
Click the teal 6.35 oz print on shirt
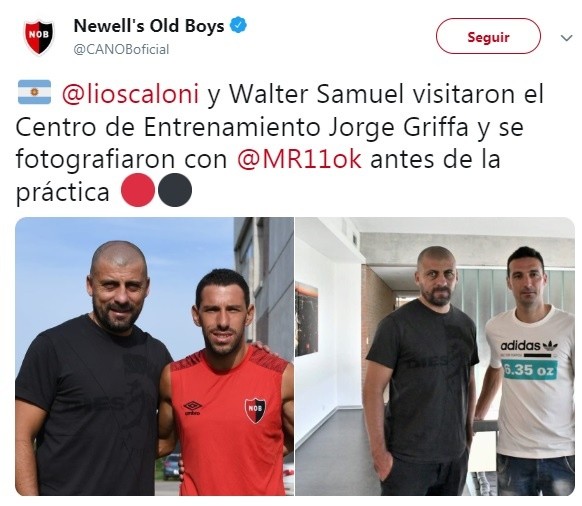(x=529, y=369)
